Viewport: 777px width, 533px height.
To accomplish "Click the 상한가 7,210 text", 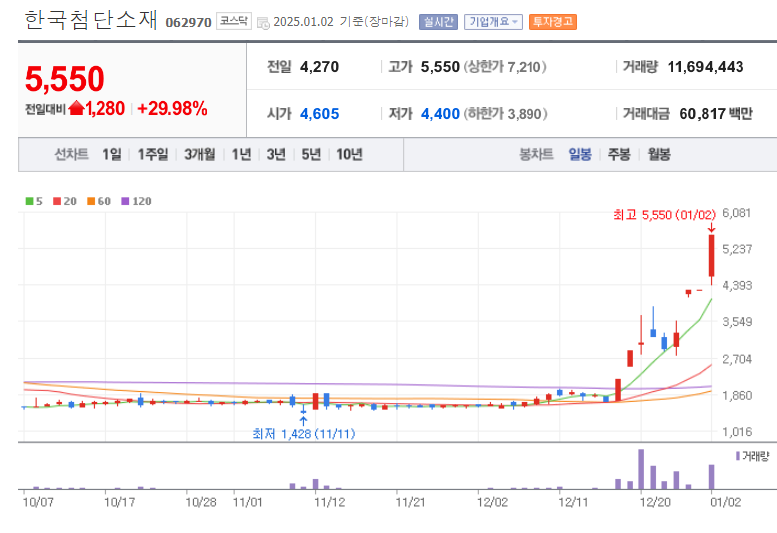I will coord(505,67).
